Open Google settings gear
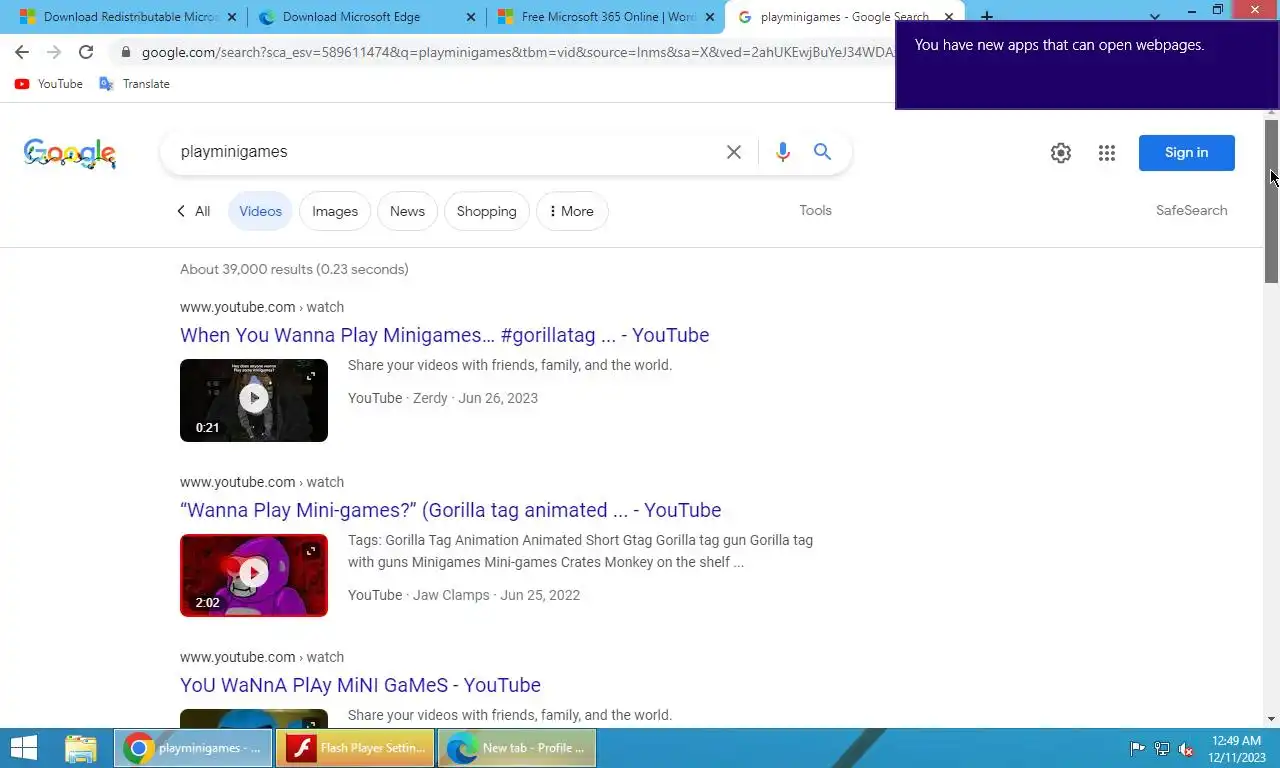 (x=1061, y=153)
